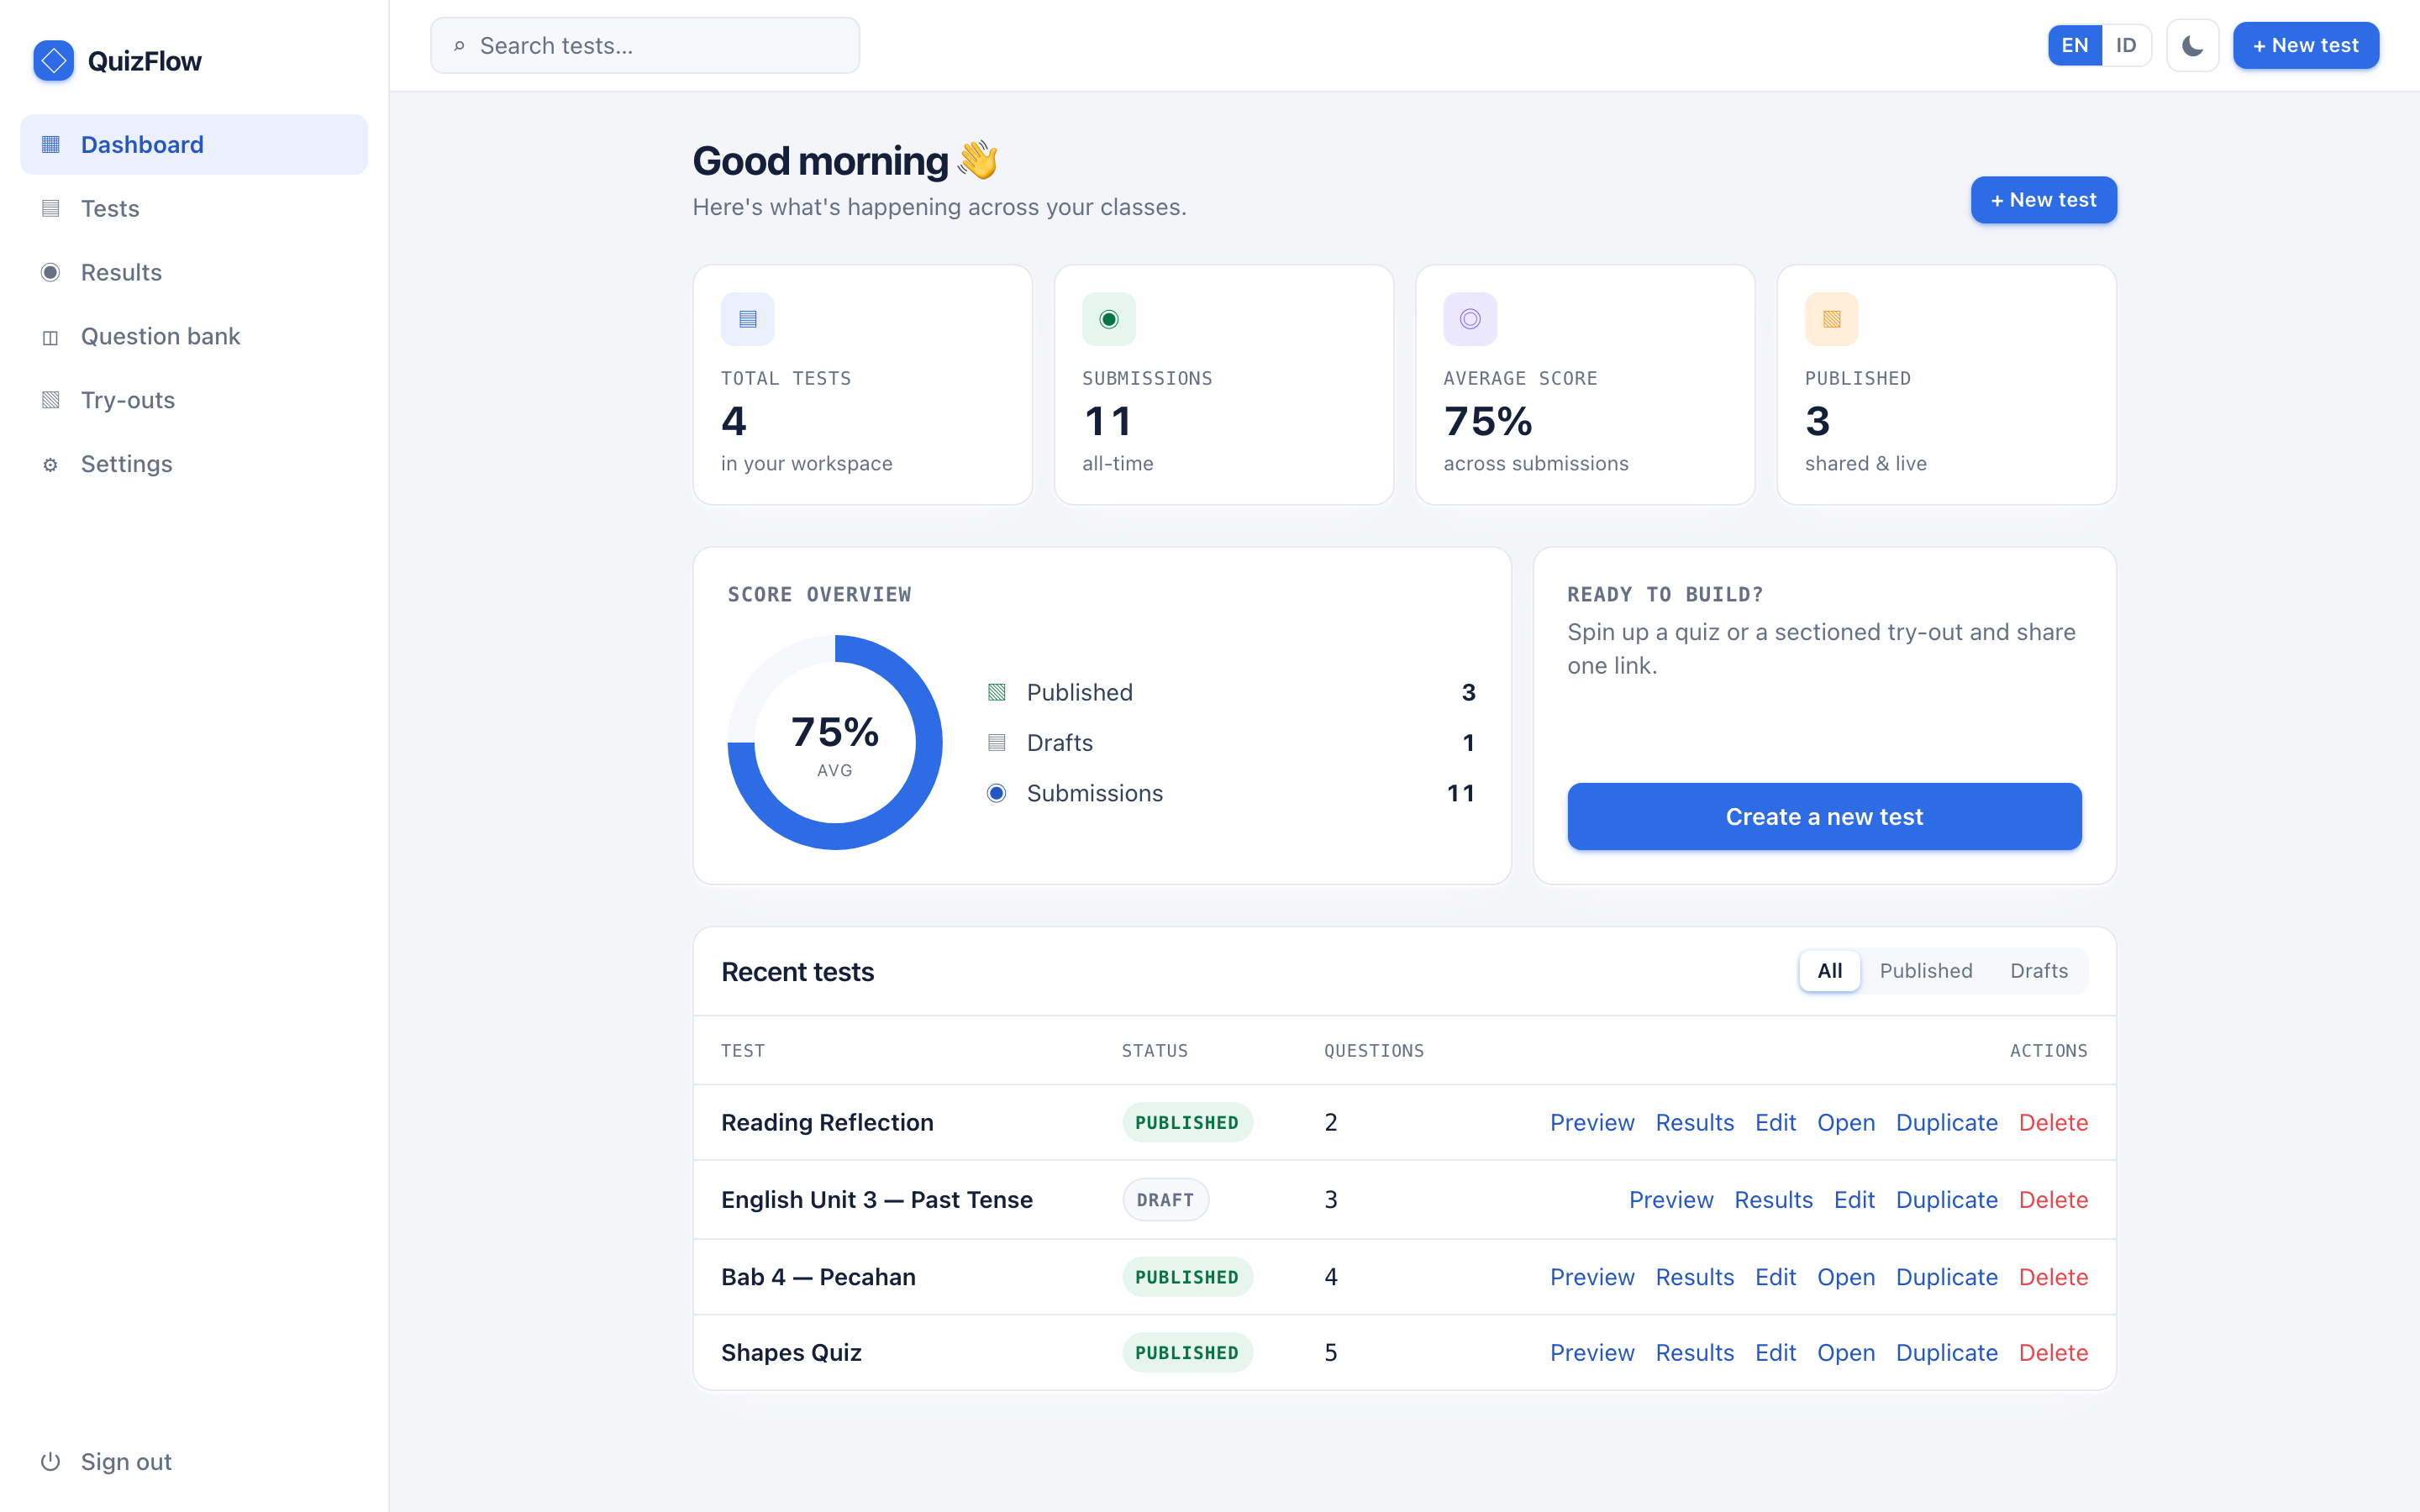Viewport: 2420px width, 1512px height.
Task: Click the DRAFT status badge
Action: 1165,1200
